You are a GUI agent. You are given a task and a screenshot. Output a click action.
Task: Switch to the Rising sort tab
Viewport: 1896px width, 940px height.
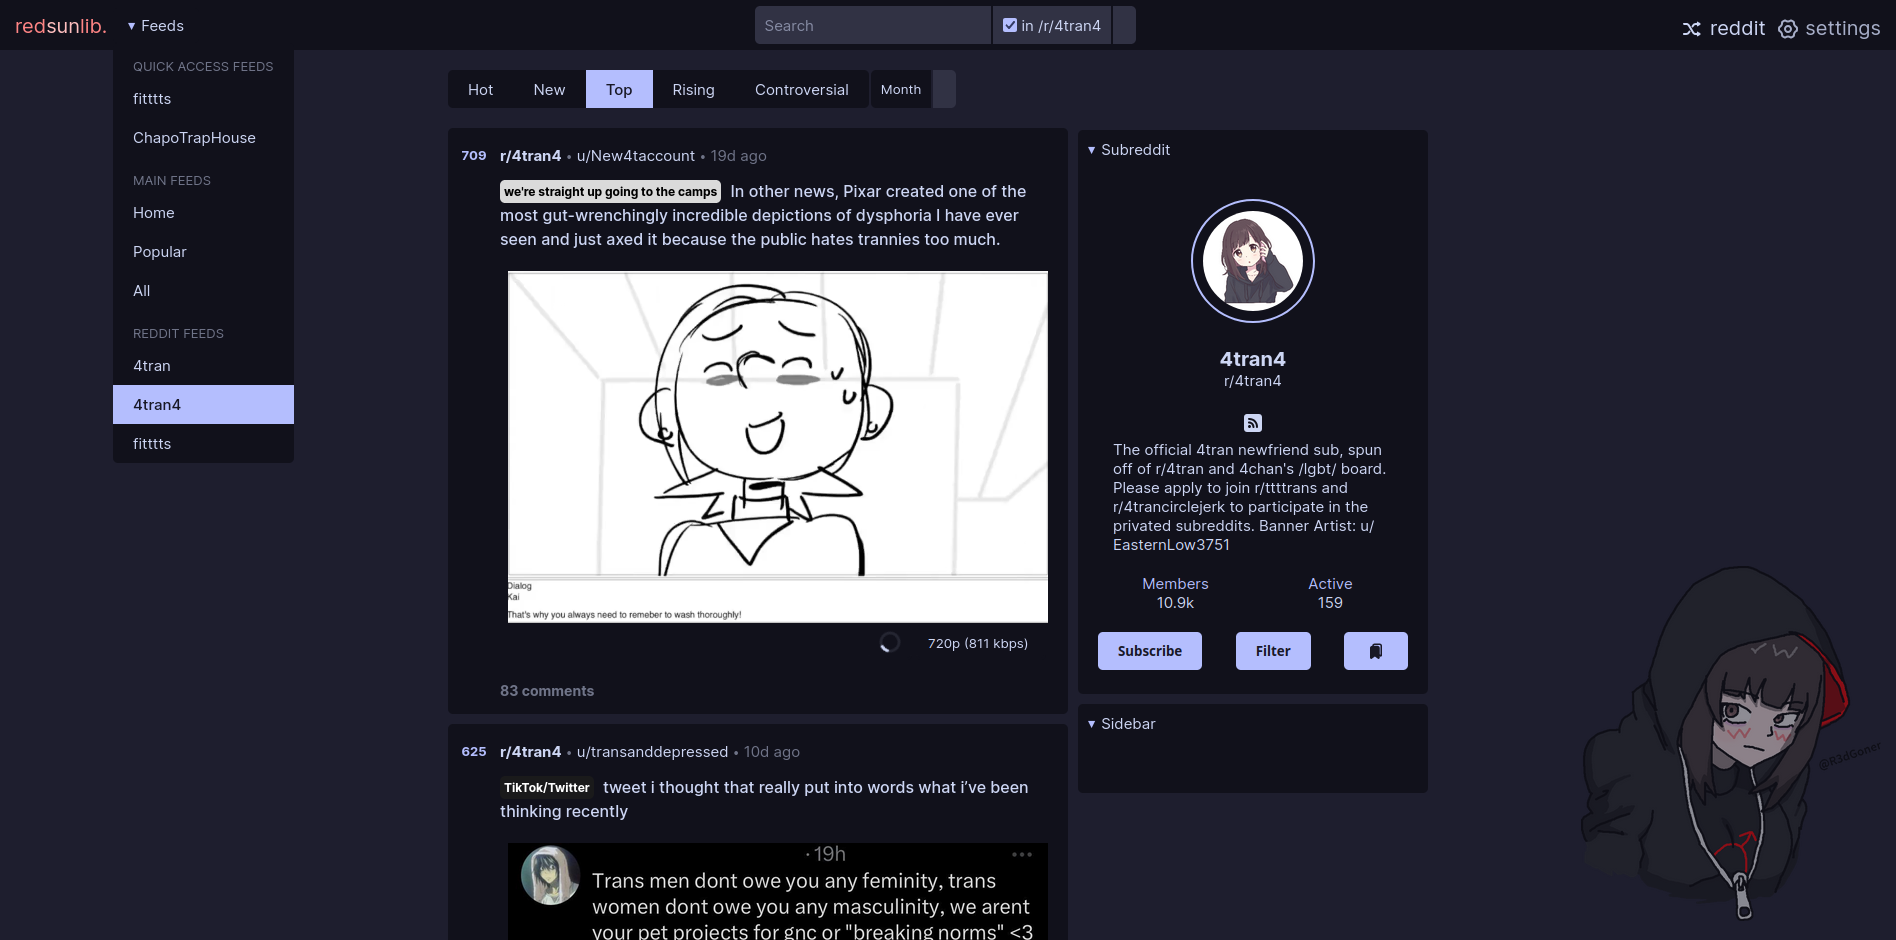click(x=693, y=89)
